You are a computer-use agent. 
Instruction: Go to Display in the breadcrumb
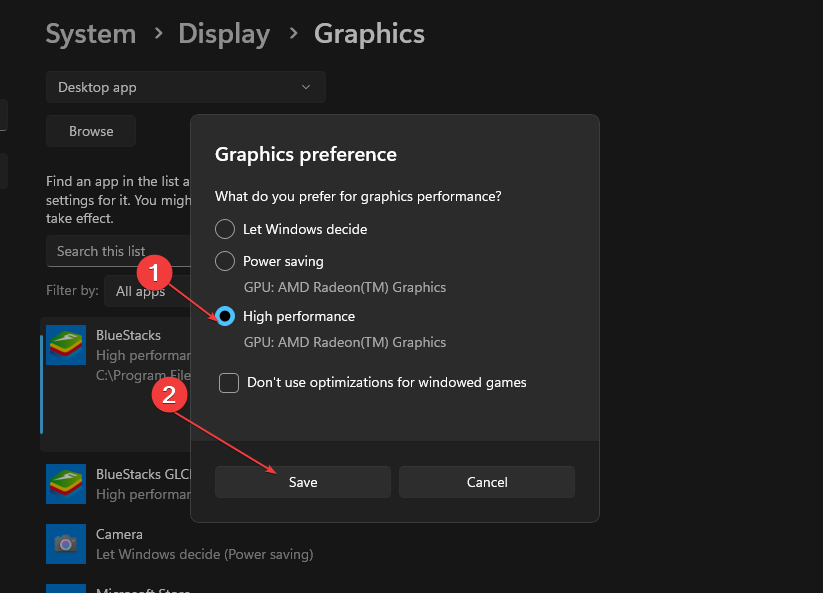click(223, 33)
